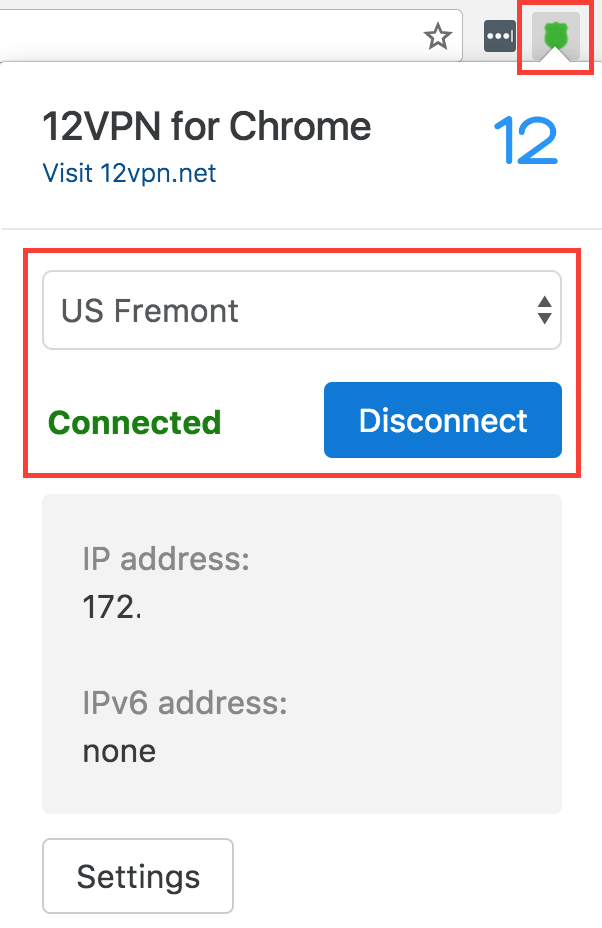Click the green Connected status text

coord(134,422)
